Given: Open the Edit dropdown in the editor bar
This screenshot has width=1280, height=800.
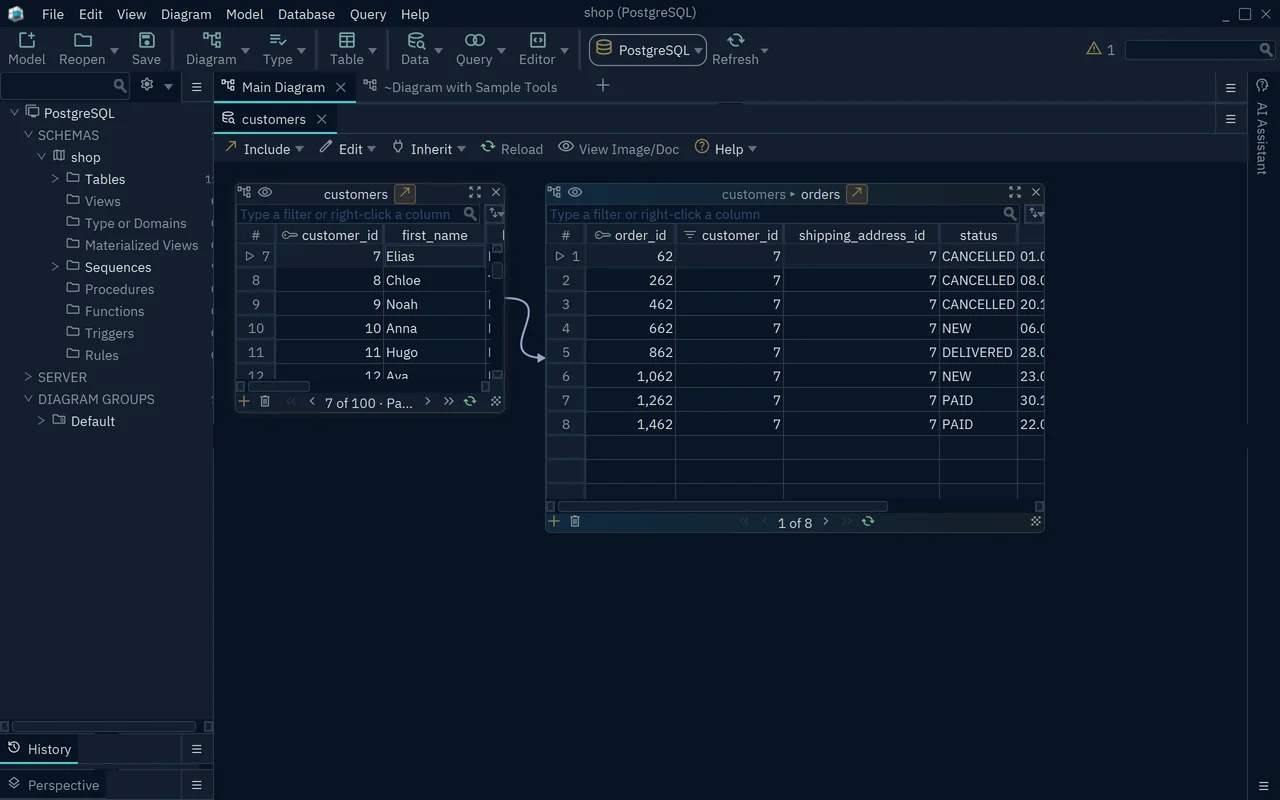Looking at the screenshot, I should click(x=348, y=148).
